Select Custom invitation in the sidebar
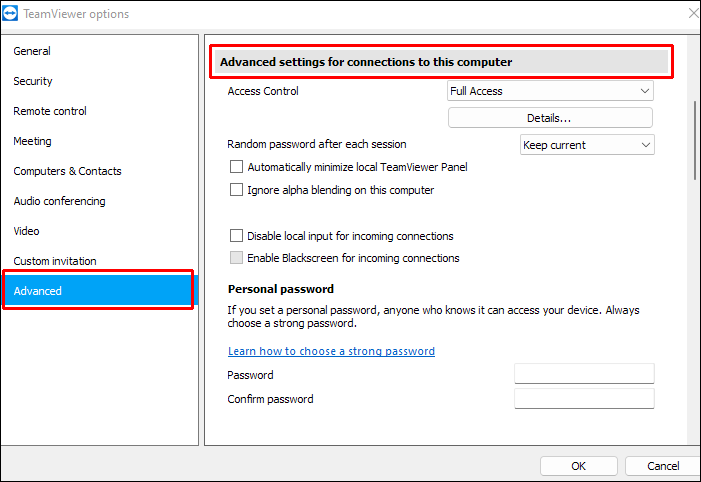This screenshot has width=701, height=482. point(55,261)
